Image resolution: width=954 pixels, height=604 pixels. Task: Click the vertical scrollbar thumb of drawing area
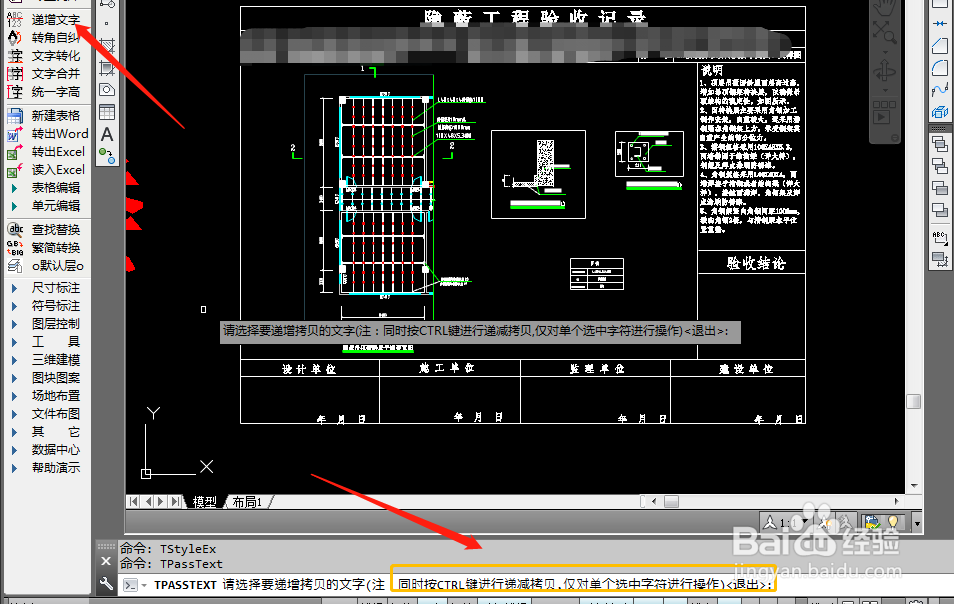913,401
